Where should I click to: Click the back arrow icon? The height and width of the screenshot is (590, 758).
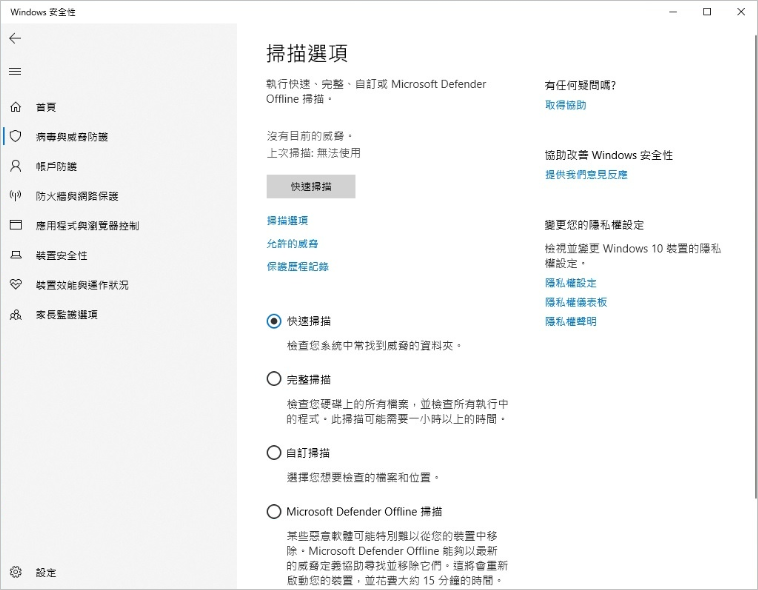coord(15,38)
